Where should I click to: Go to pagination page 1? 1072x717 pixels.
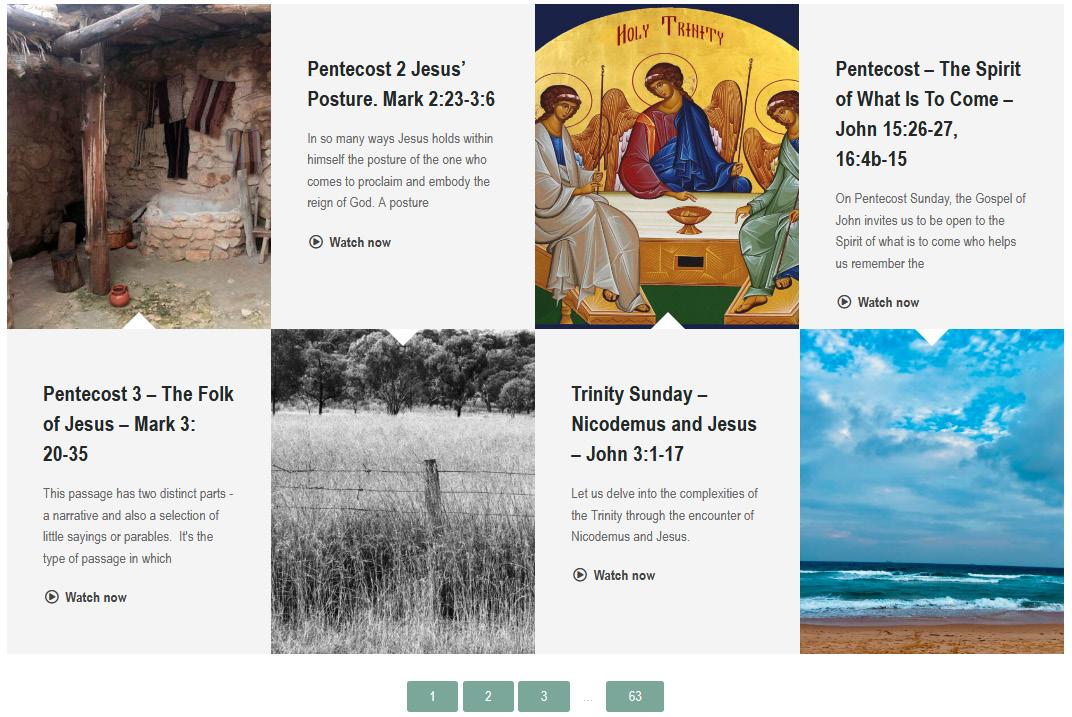tap(432, 696)
